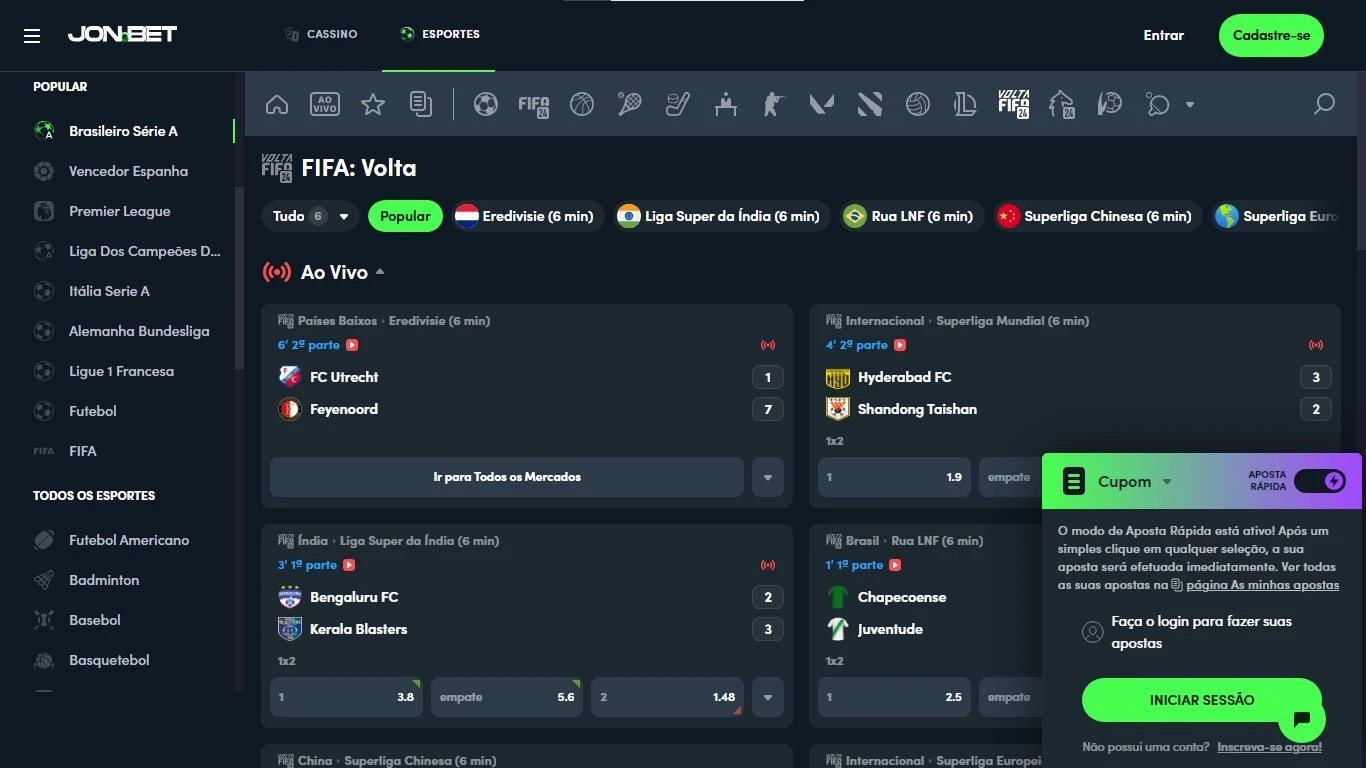Open the Tudo 6 dropdown
This screenshot has width=1366, height=768.
point(311,216)
